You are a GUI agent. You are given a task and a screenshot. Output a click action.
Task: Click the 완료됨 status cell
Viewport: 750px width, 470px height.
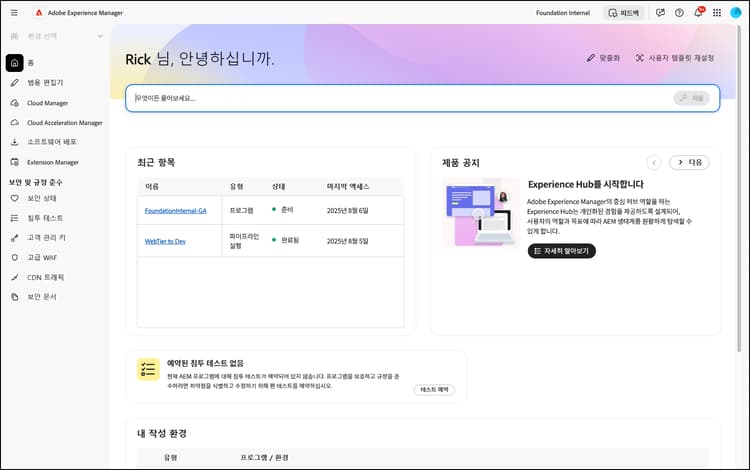click(x=285, y=240)
